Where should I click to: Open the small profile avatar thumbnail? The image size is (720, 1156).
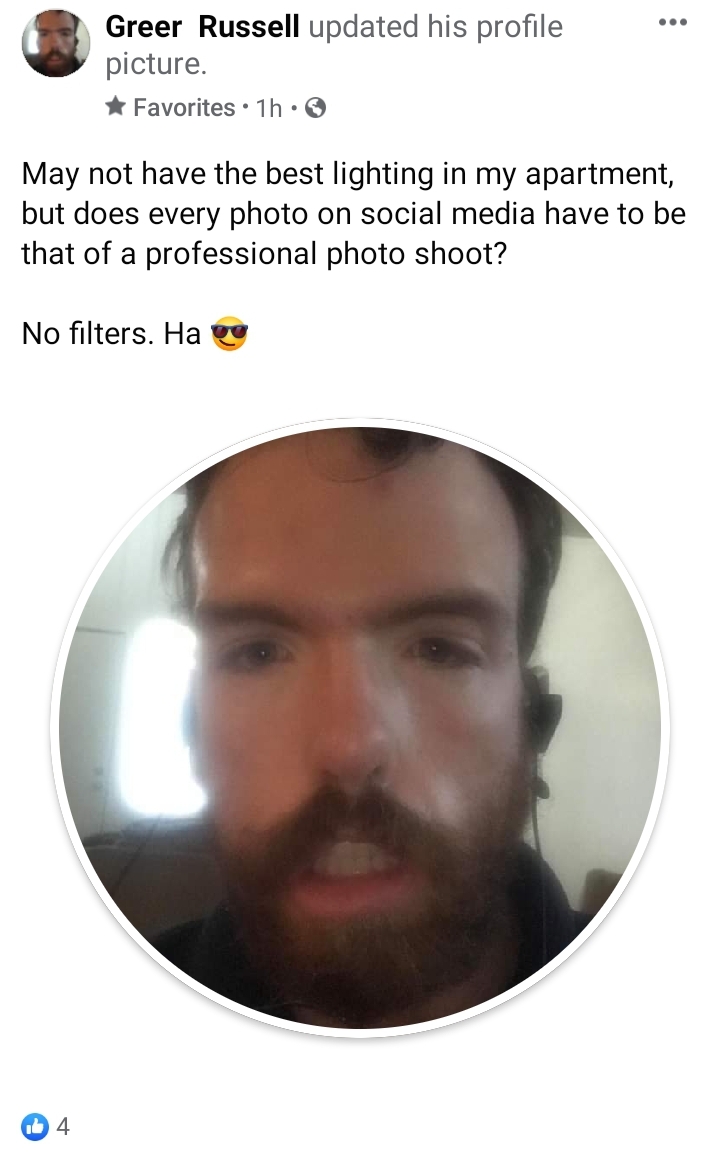[x=56, y=44]
